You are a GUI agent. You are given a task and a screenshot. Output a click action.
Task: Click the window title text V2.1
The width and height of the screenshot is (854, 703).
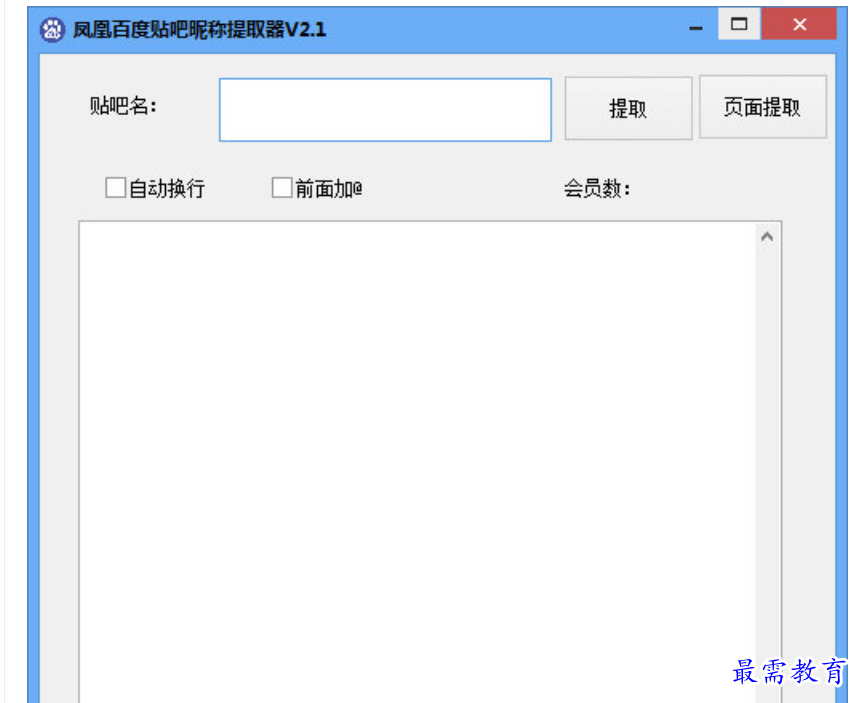(x=306, y=29)
